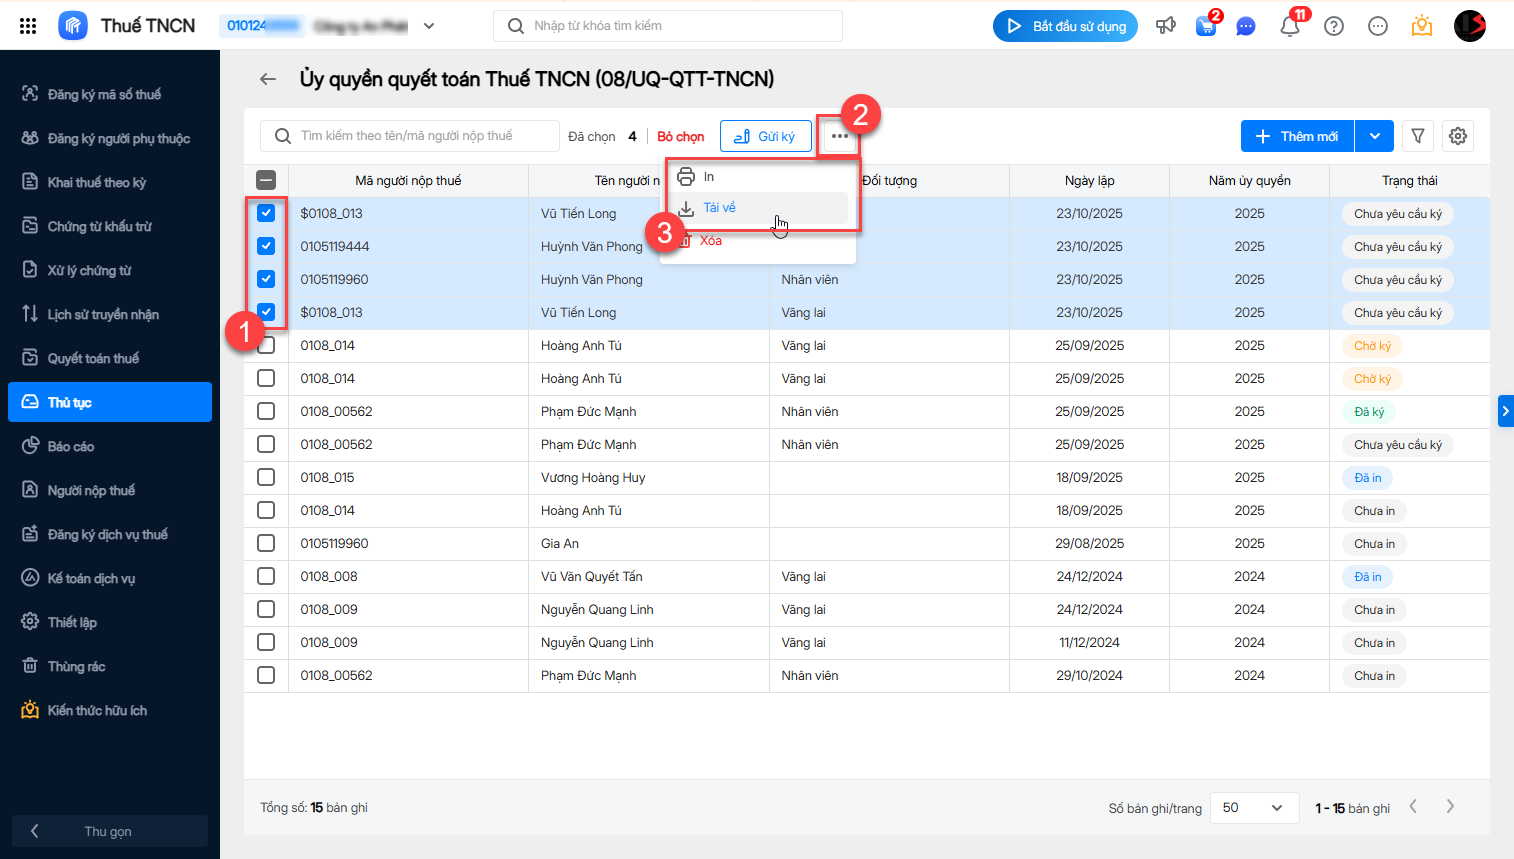
Task: Click the notification bell icon
Action: click(1289, 26)
